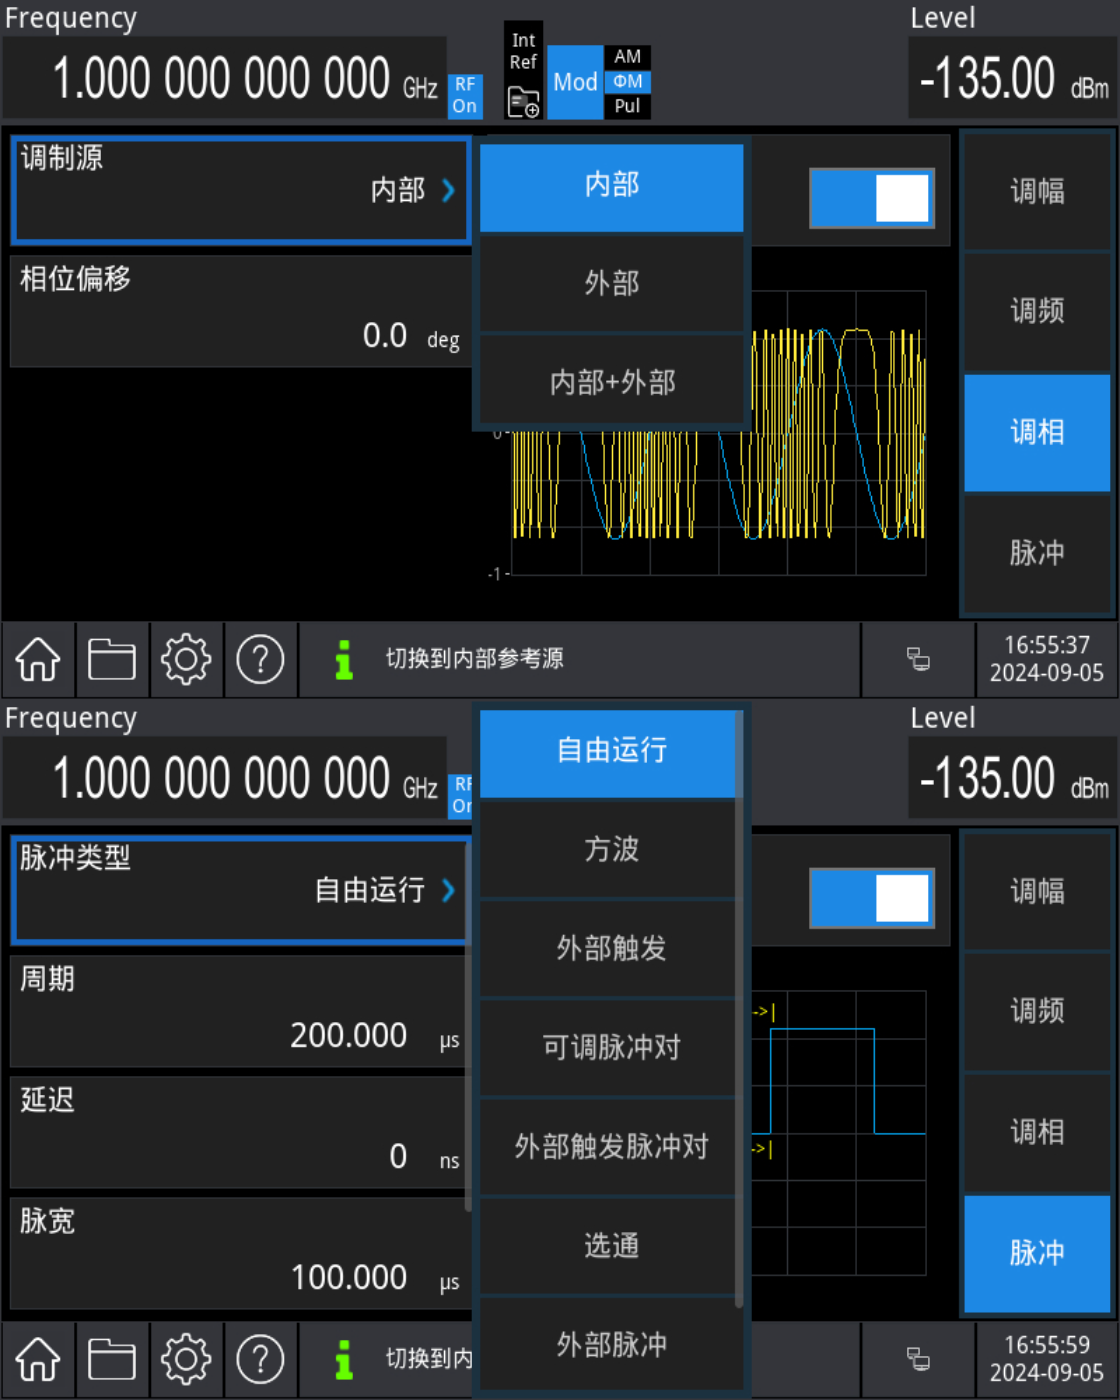Click the pulse type list scrollbar
Screen dimensions: 1120x1400
pos(739,1010)
